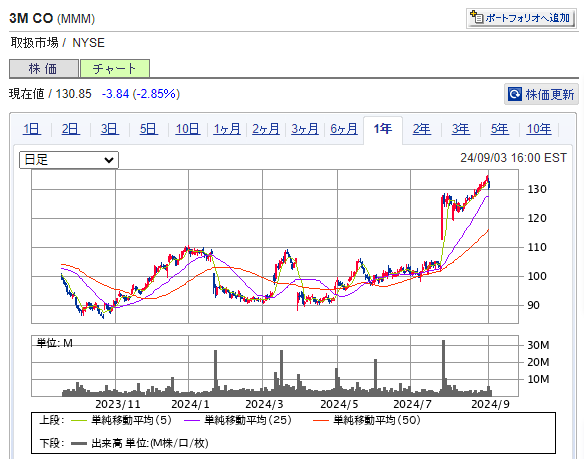Select the active 1年 range tab

tap(383, 129)
